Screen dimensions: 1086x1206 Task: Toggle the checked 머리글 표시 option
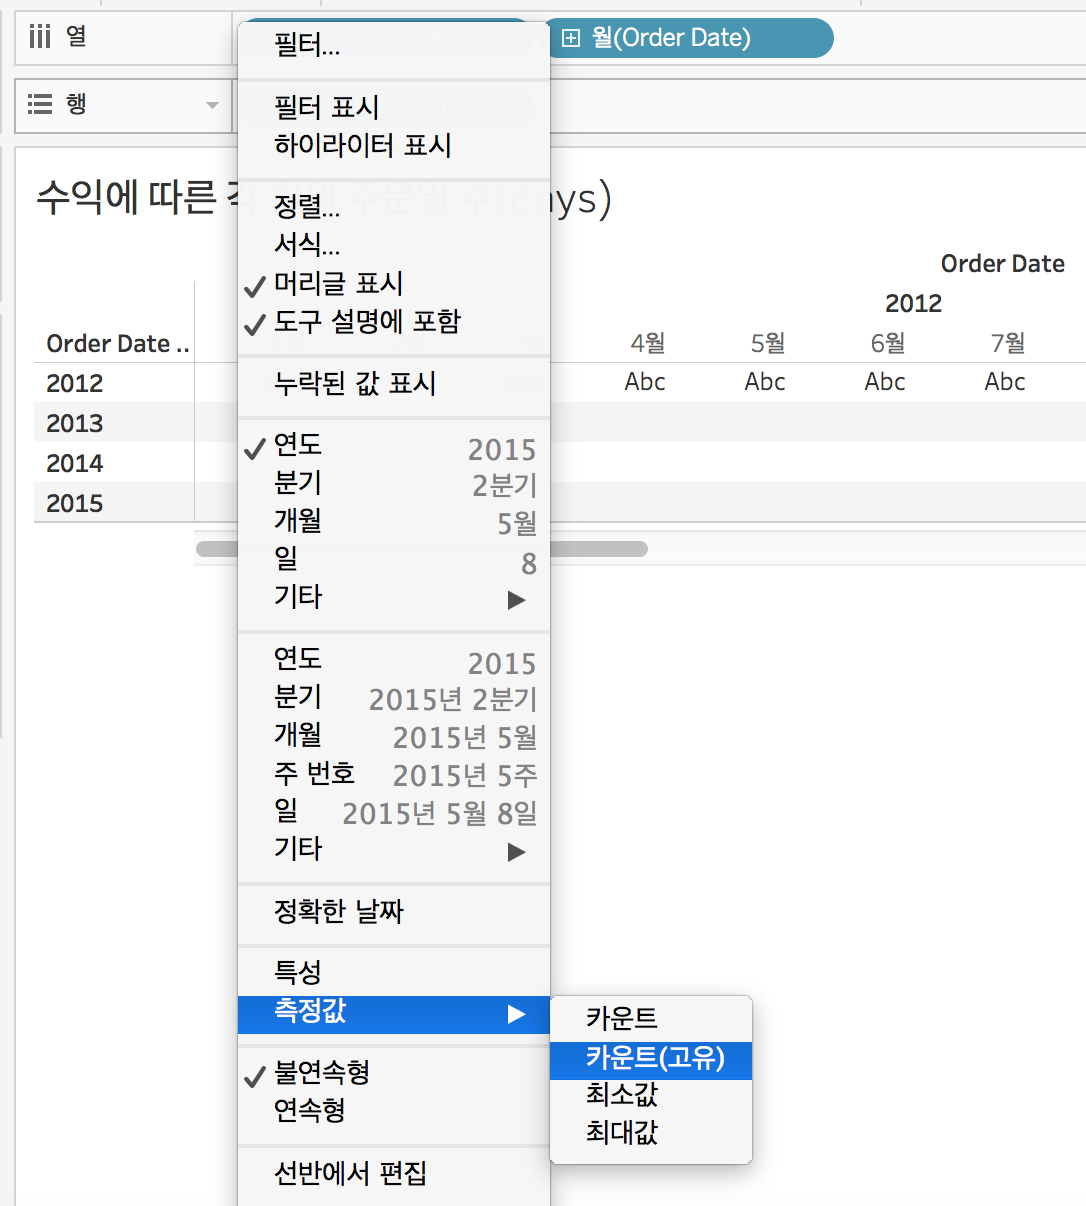pyautogui.click(x=394, y=283)
